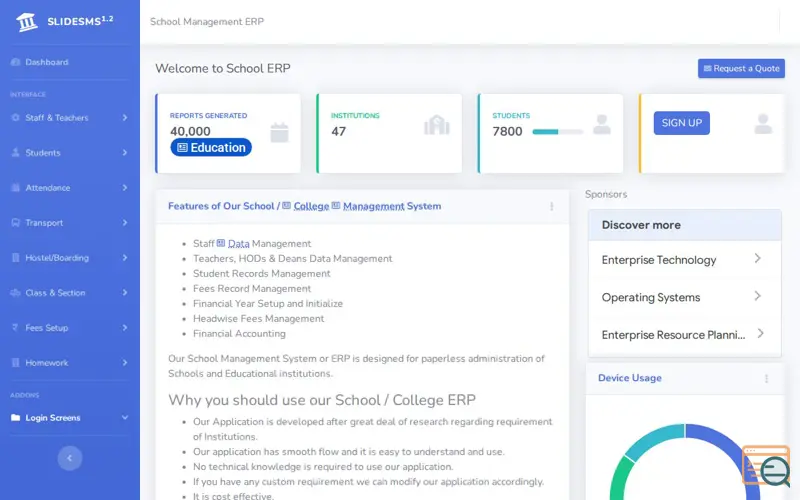Collapse sidebar with round arrow toggle
Viewport: 800px width, 500px height.
[x=70, y=458]
